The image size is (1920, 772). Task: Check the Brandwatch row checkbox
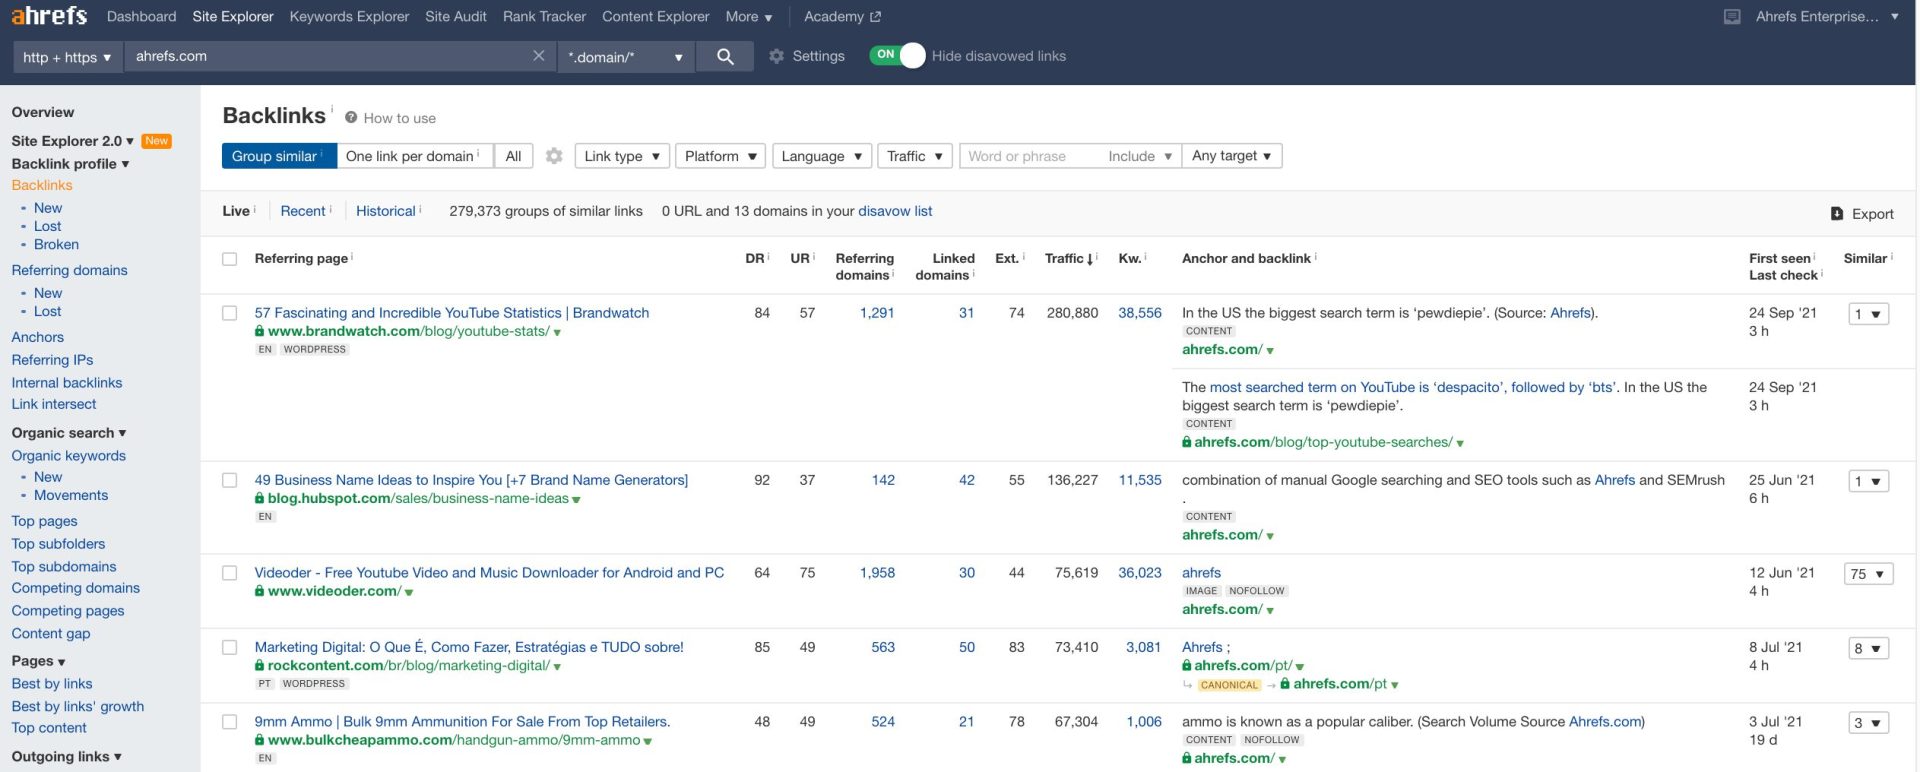[230, 313]
